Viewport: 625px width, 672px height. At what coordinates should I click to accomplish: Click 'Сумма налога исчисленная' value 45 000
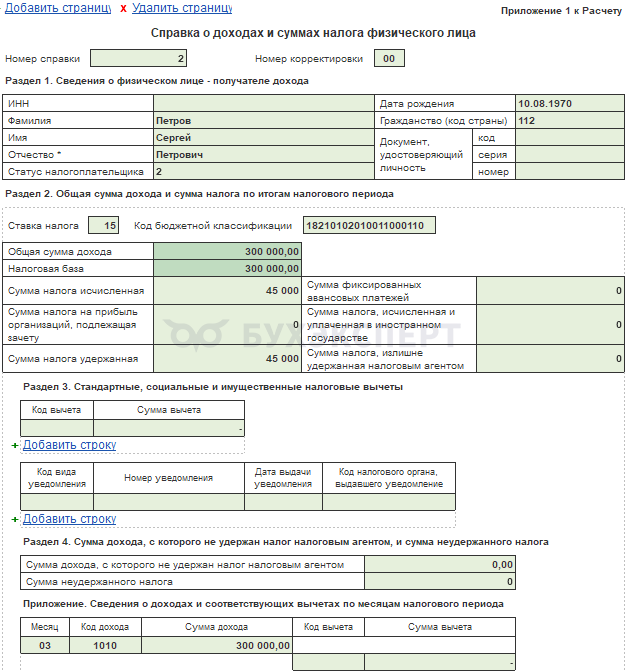(227, 290)
